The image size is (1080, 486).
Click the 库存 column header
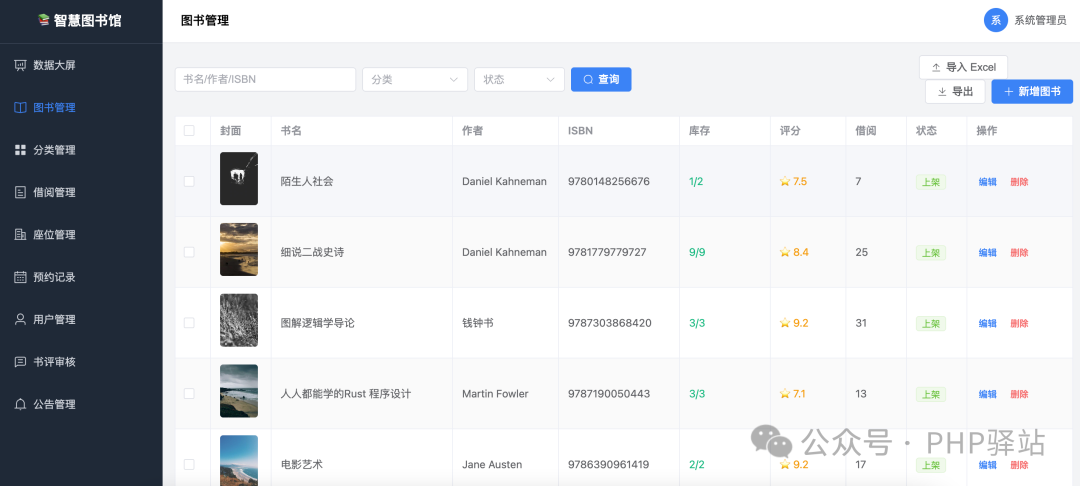click(699, 130)
